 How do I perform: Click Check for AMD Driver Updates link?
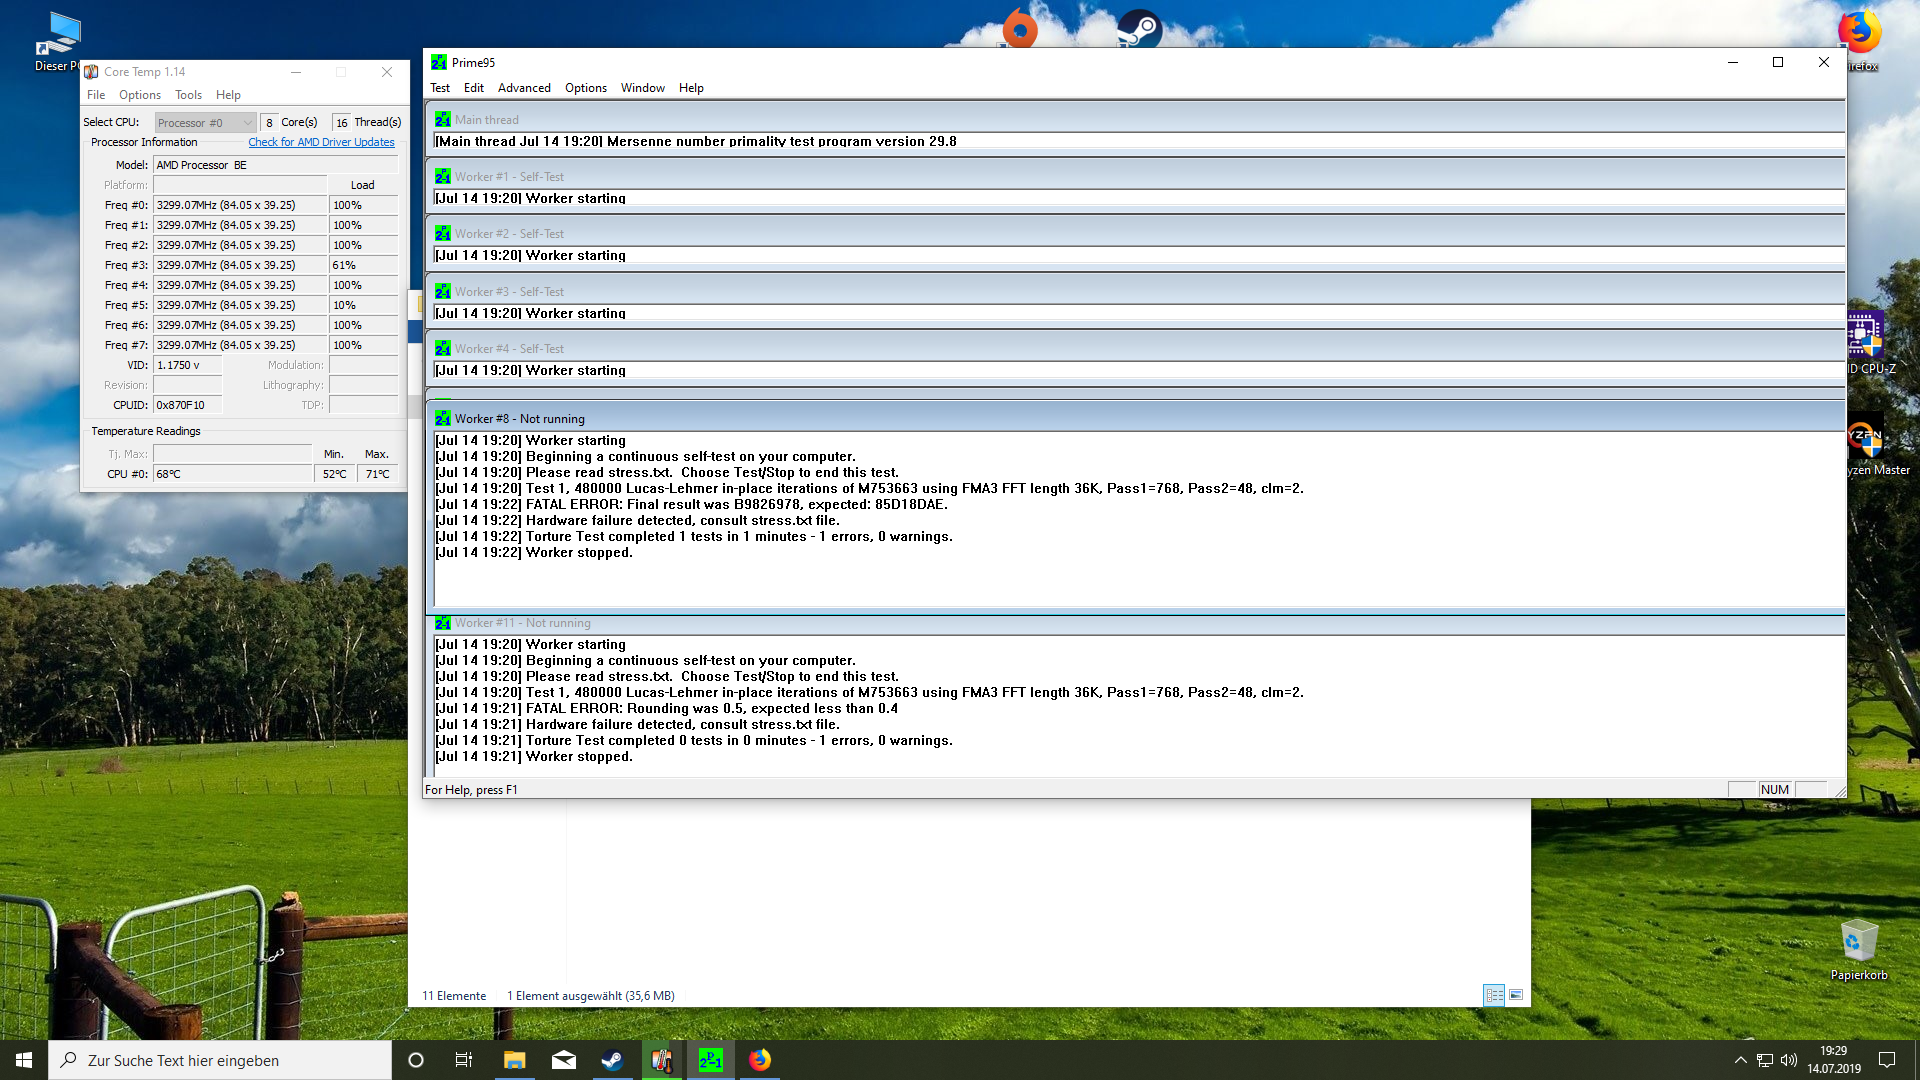[x=321, y=142]
